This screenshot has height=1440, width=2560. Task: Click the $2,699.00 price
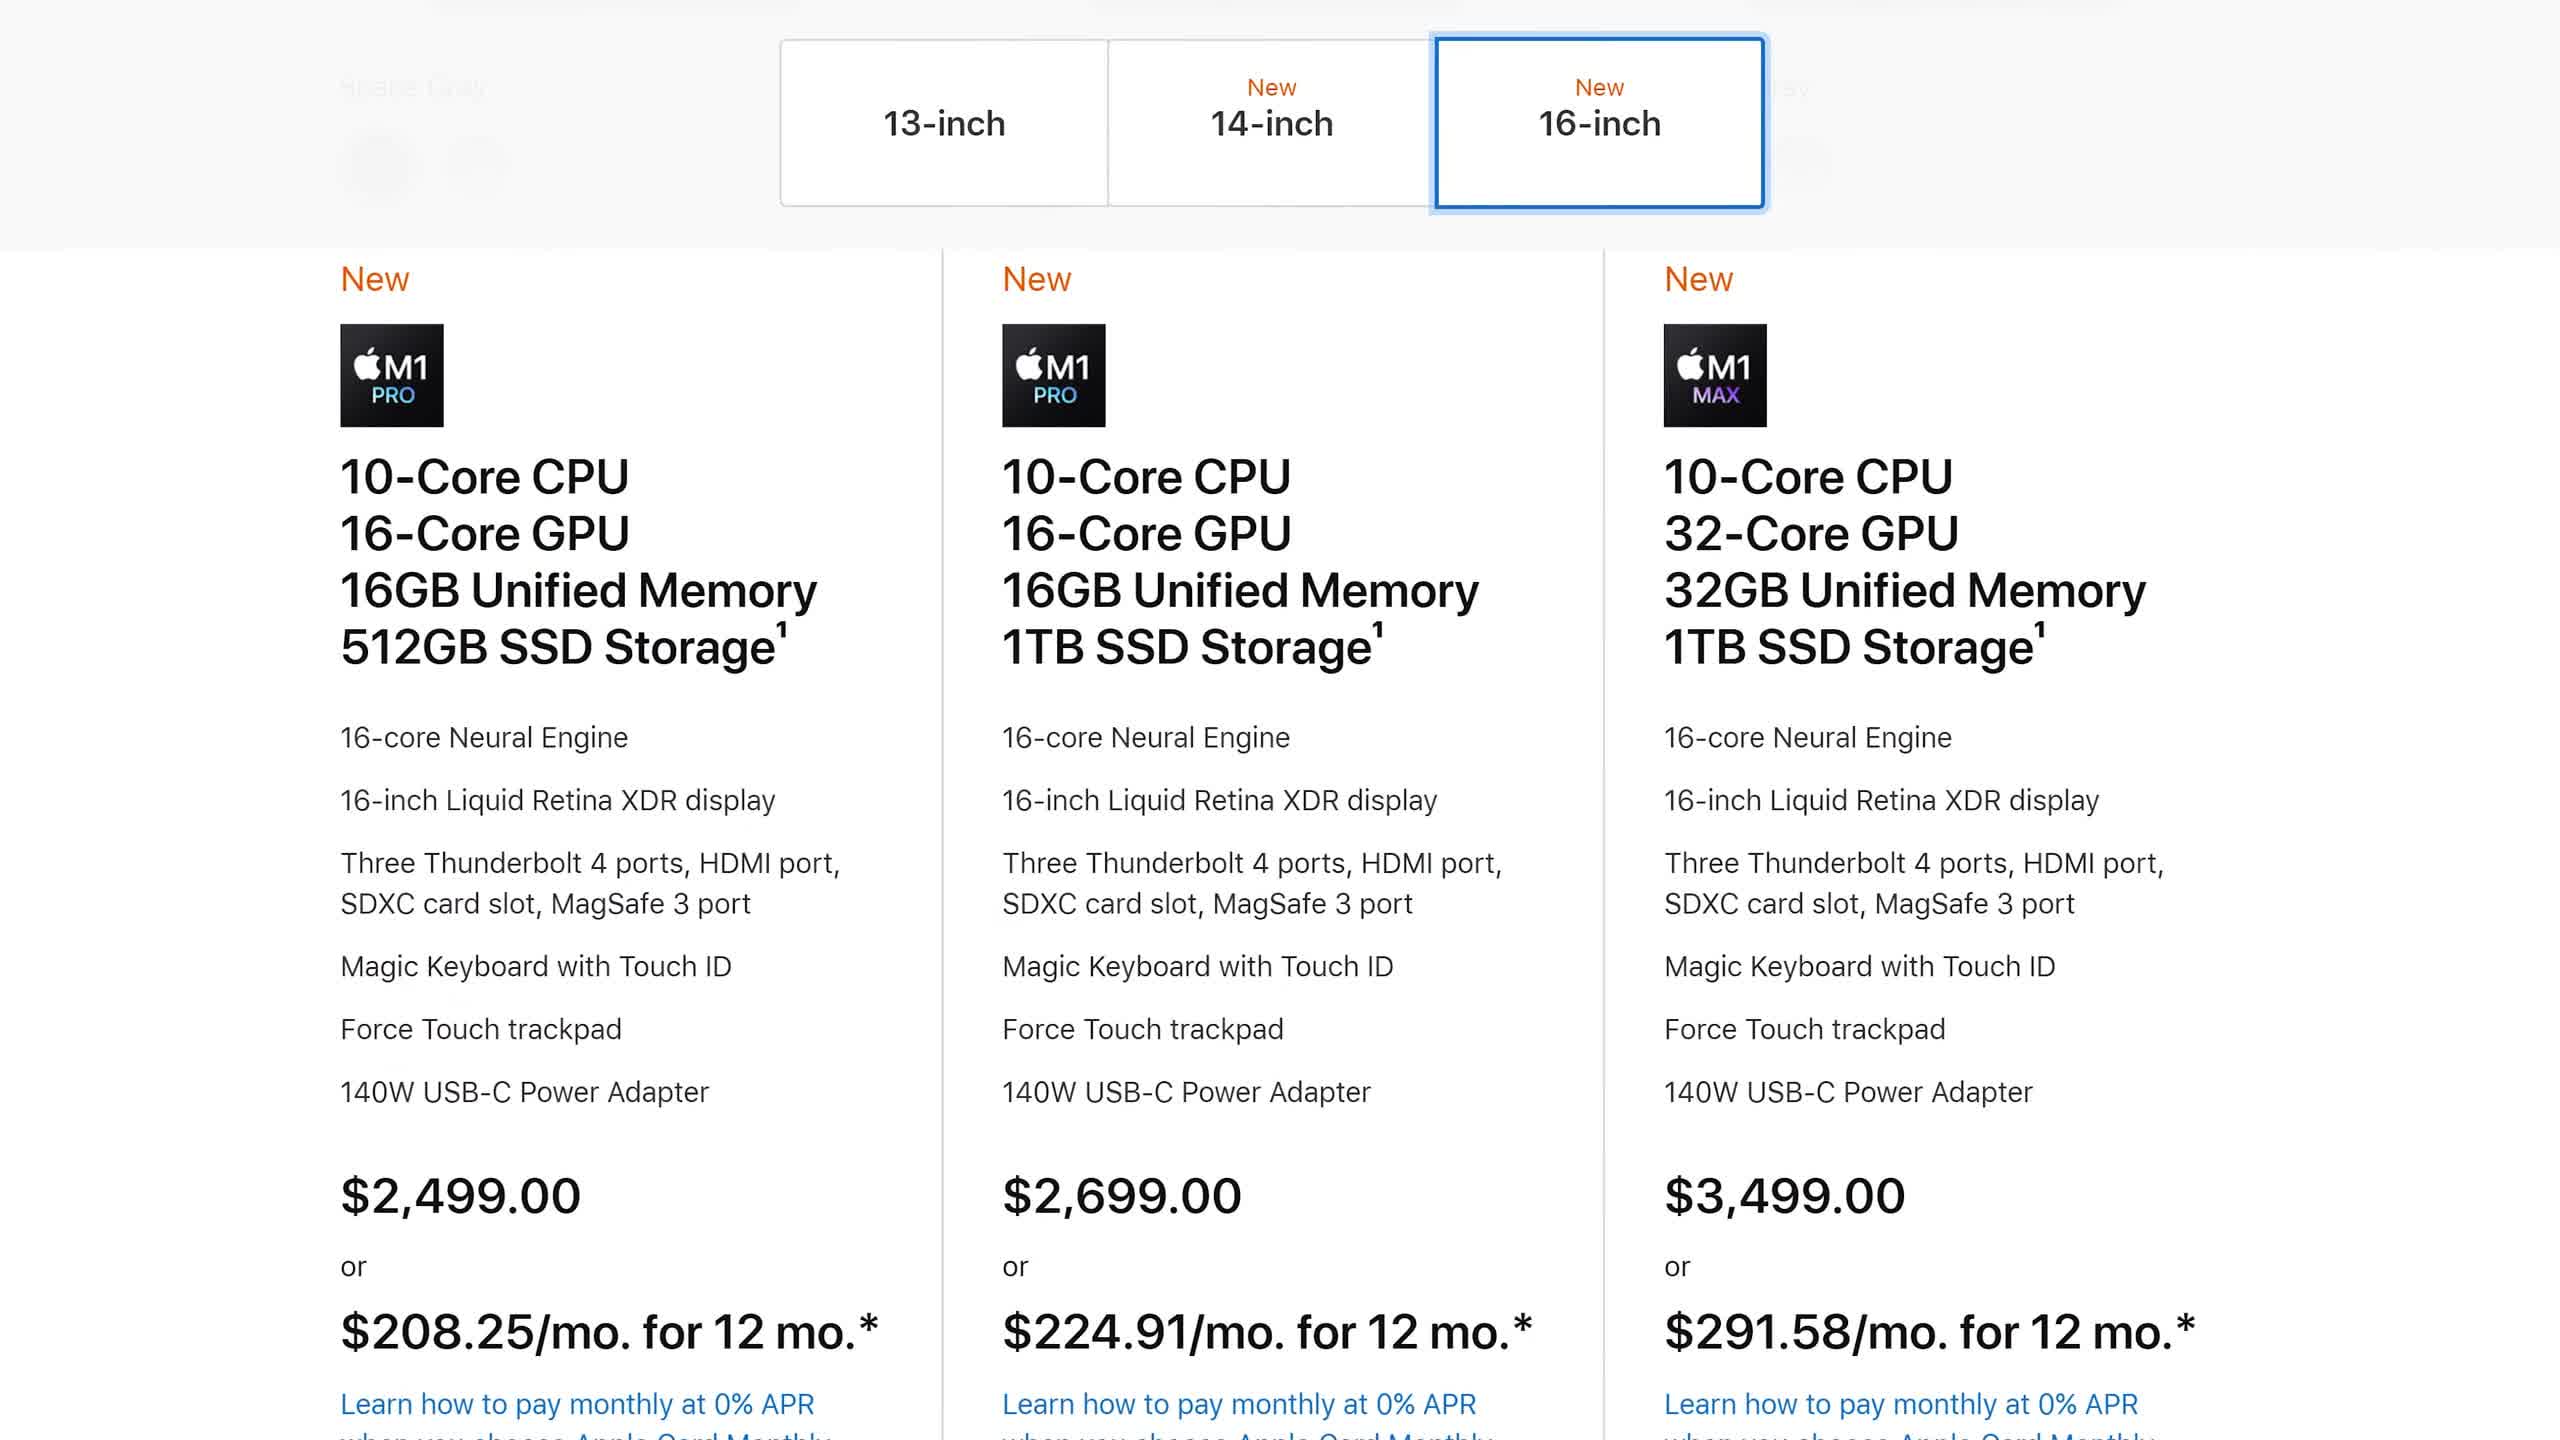(1122, 1196)
